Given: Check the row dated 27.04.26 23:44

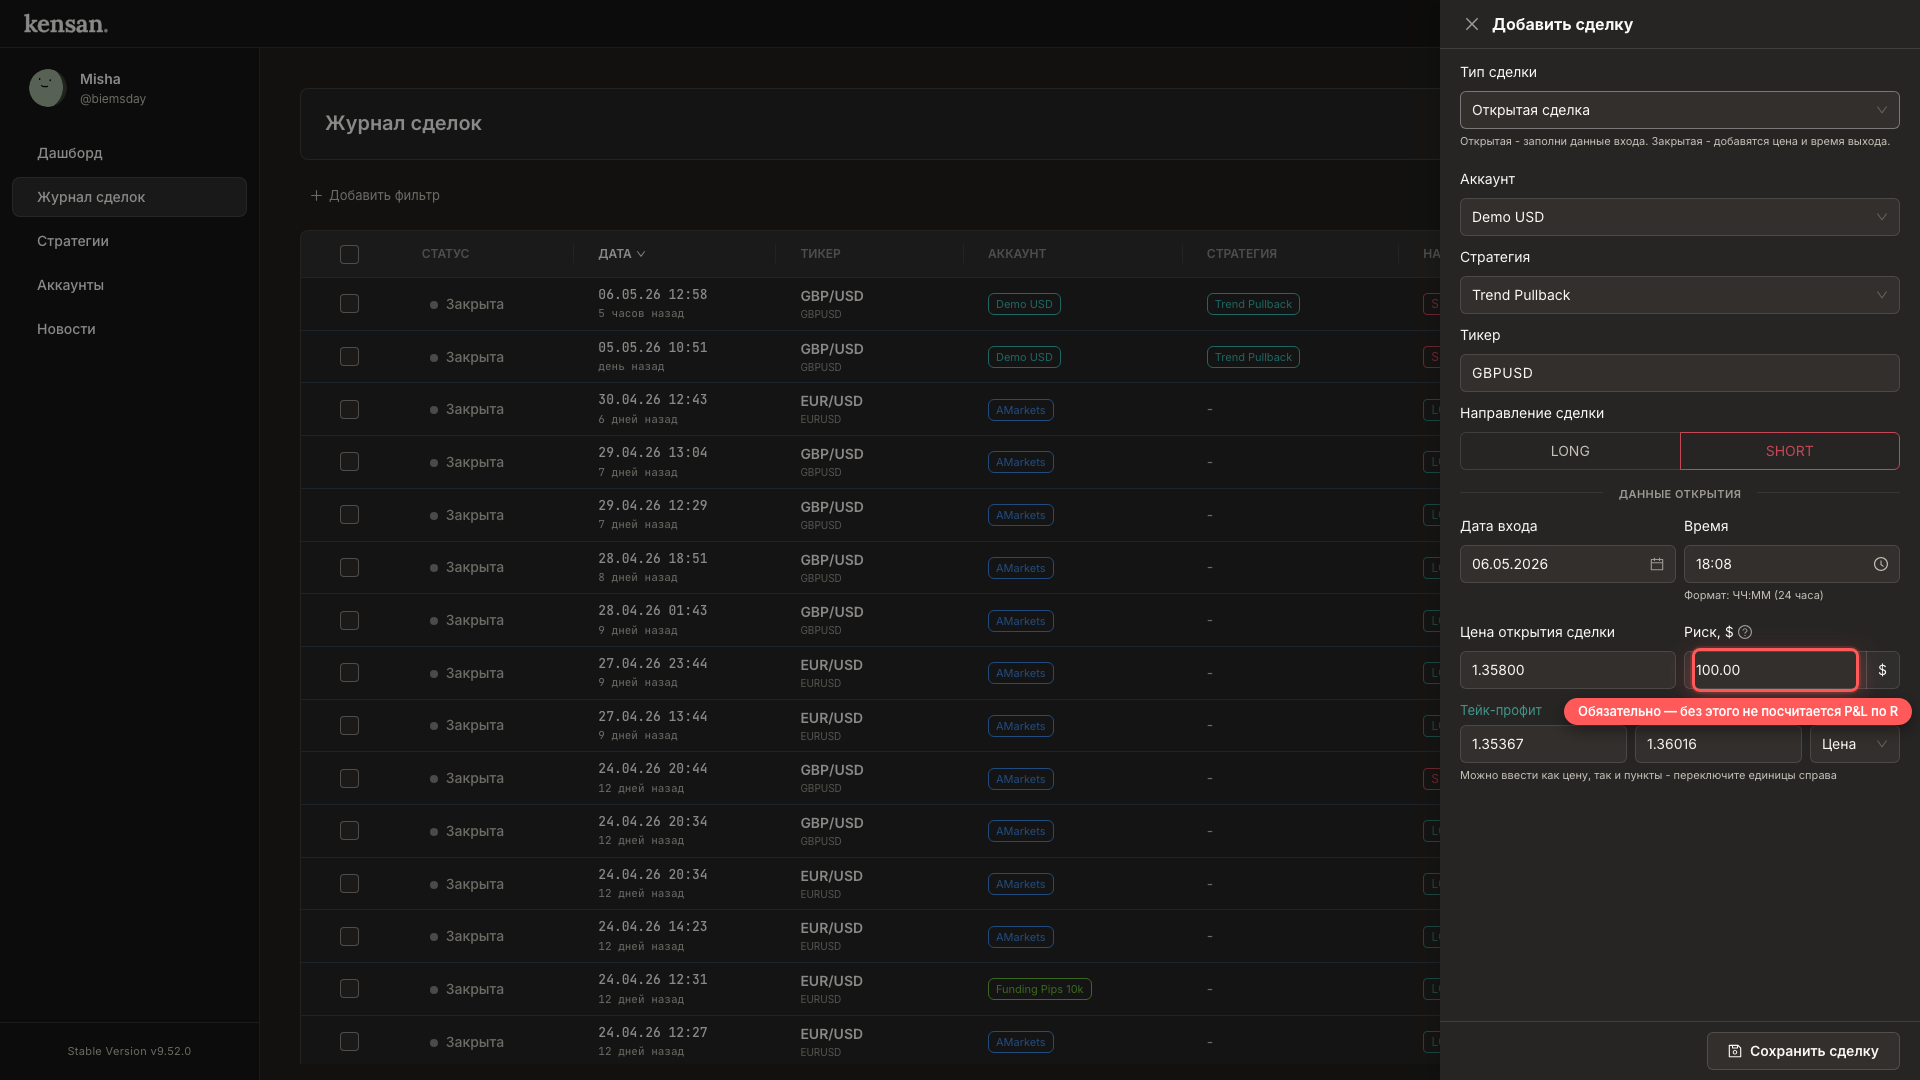Looking at the screenshot, I should click(349, 672).
